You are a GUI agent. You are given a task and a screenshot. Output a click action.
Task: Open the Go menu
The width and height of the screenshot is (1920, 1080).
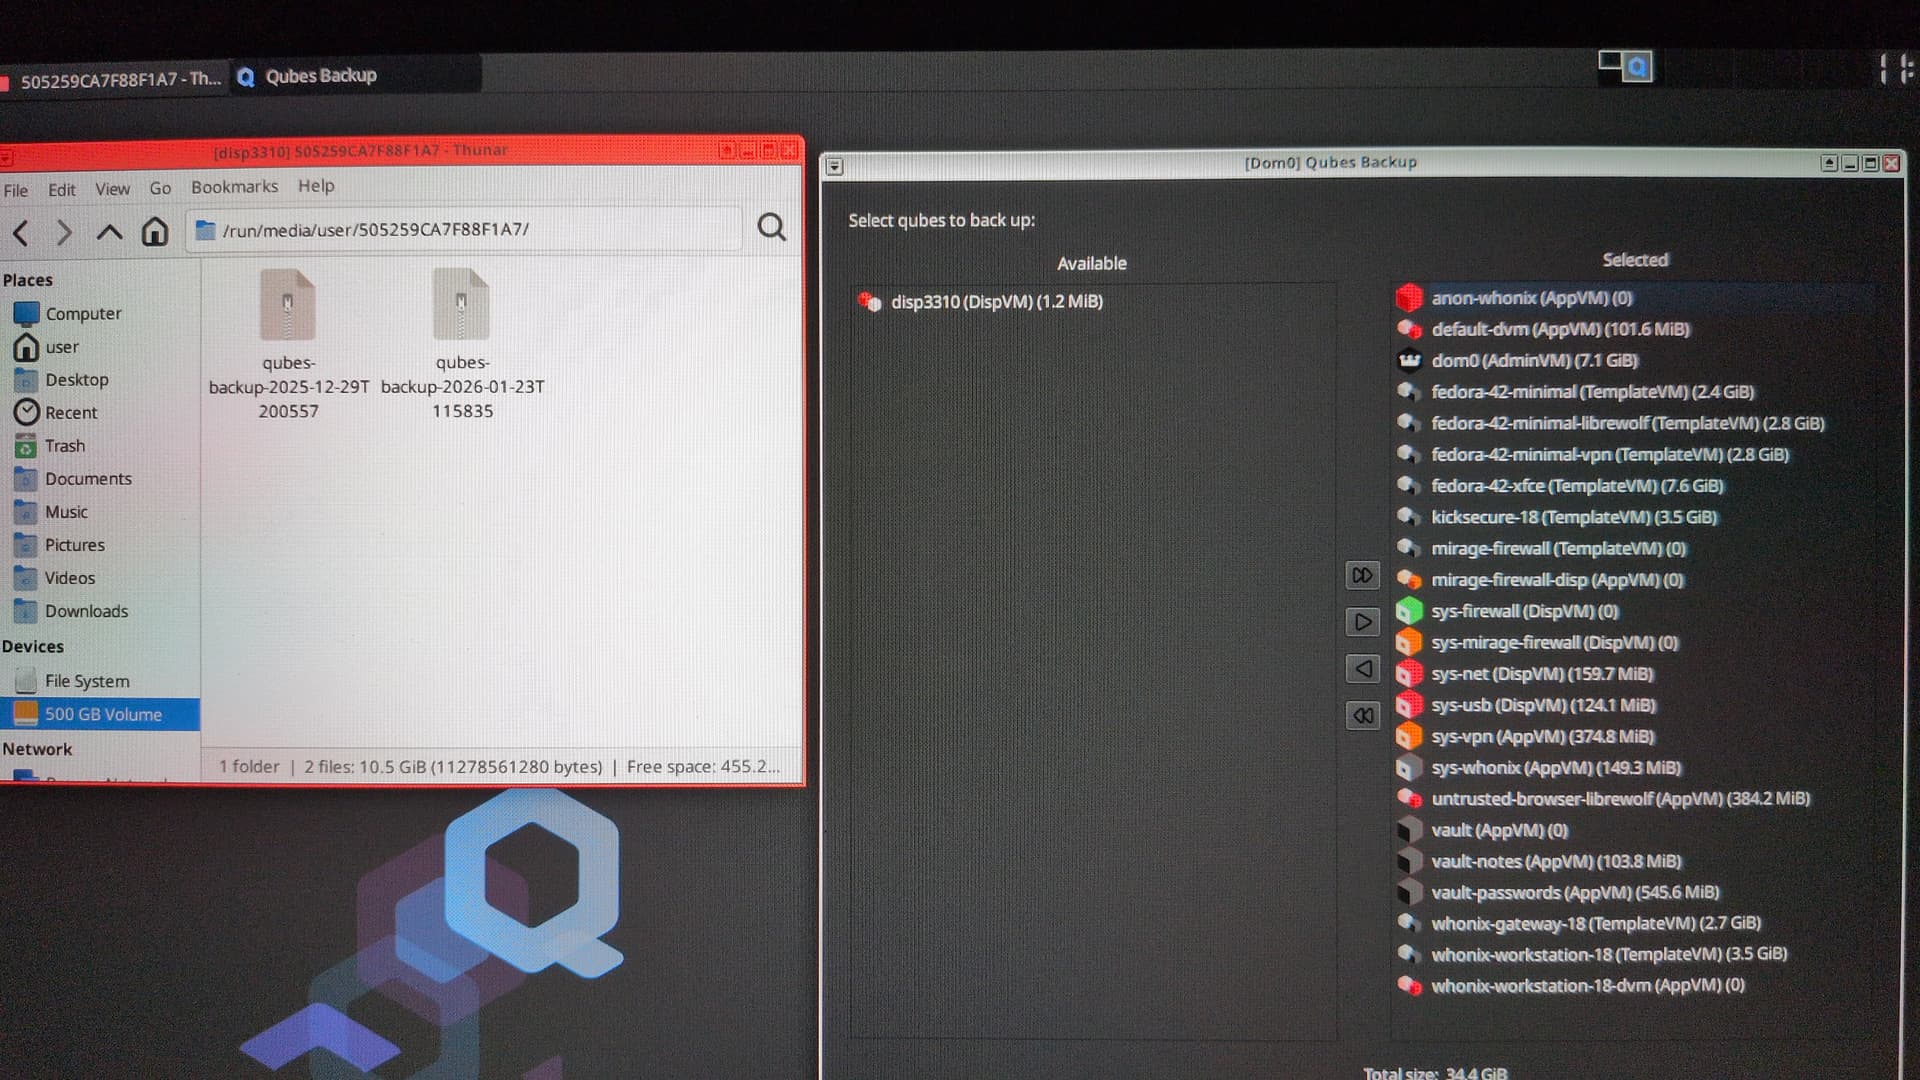(160, 188)
